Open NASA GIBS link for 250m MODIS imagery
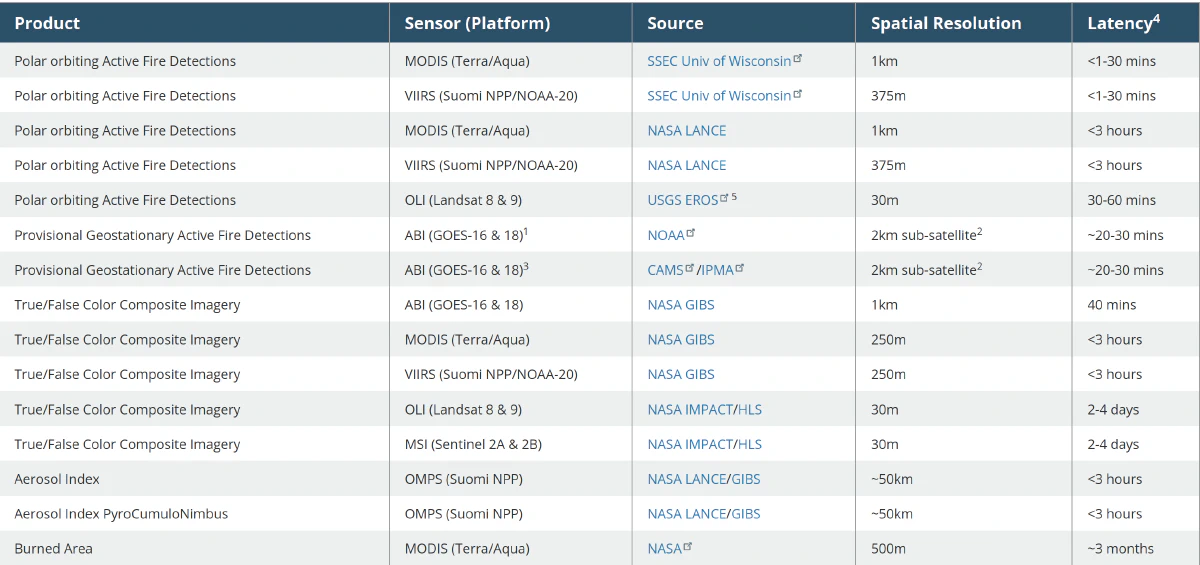1200x565 pixels. pos(680,340)
